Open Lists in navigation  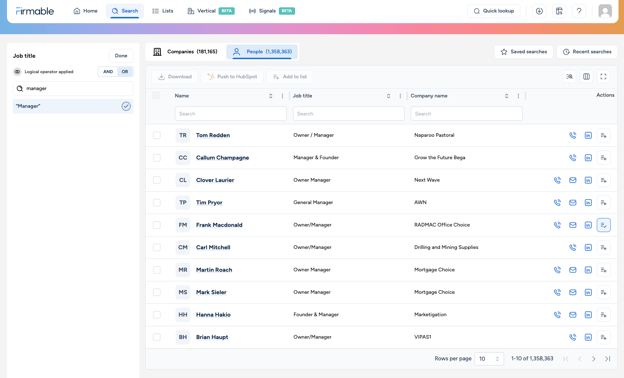click(x=163, y=11)
